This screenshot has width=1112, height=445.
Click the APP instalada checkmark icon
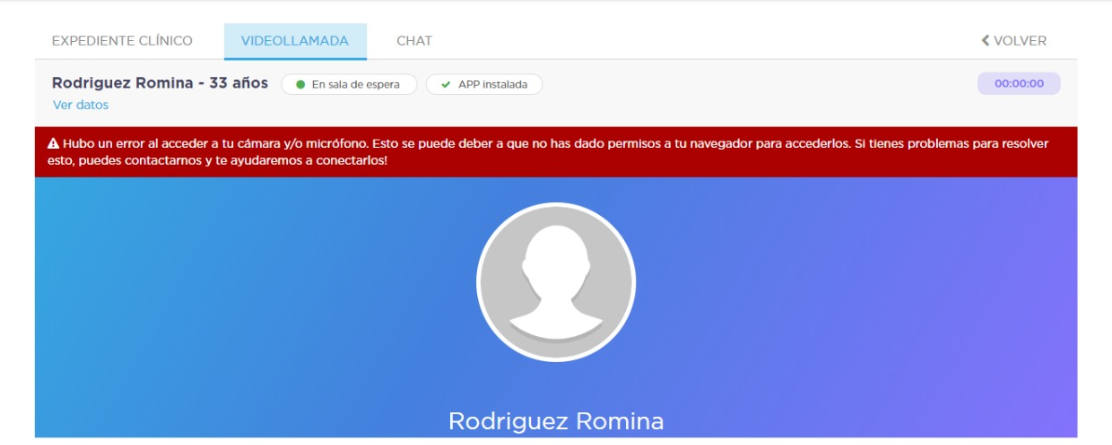click(445, 84)
